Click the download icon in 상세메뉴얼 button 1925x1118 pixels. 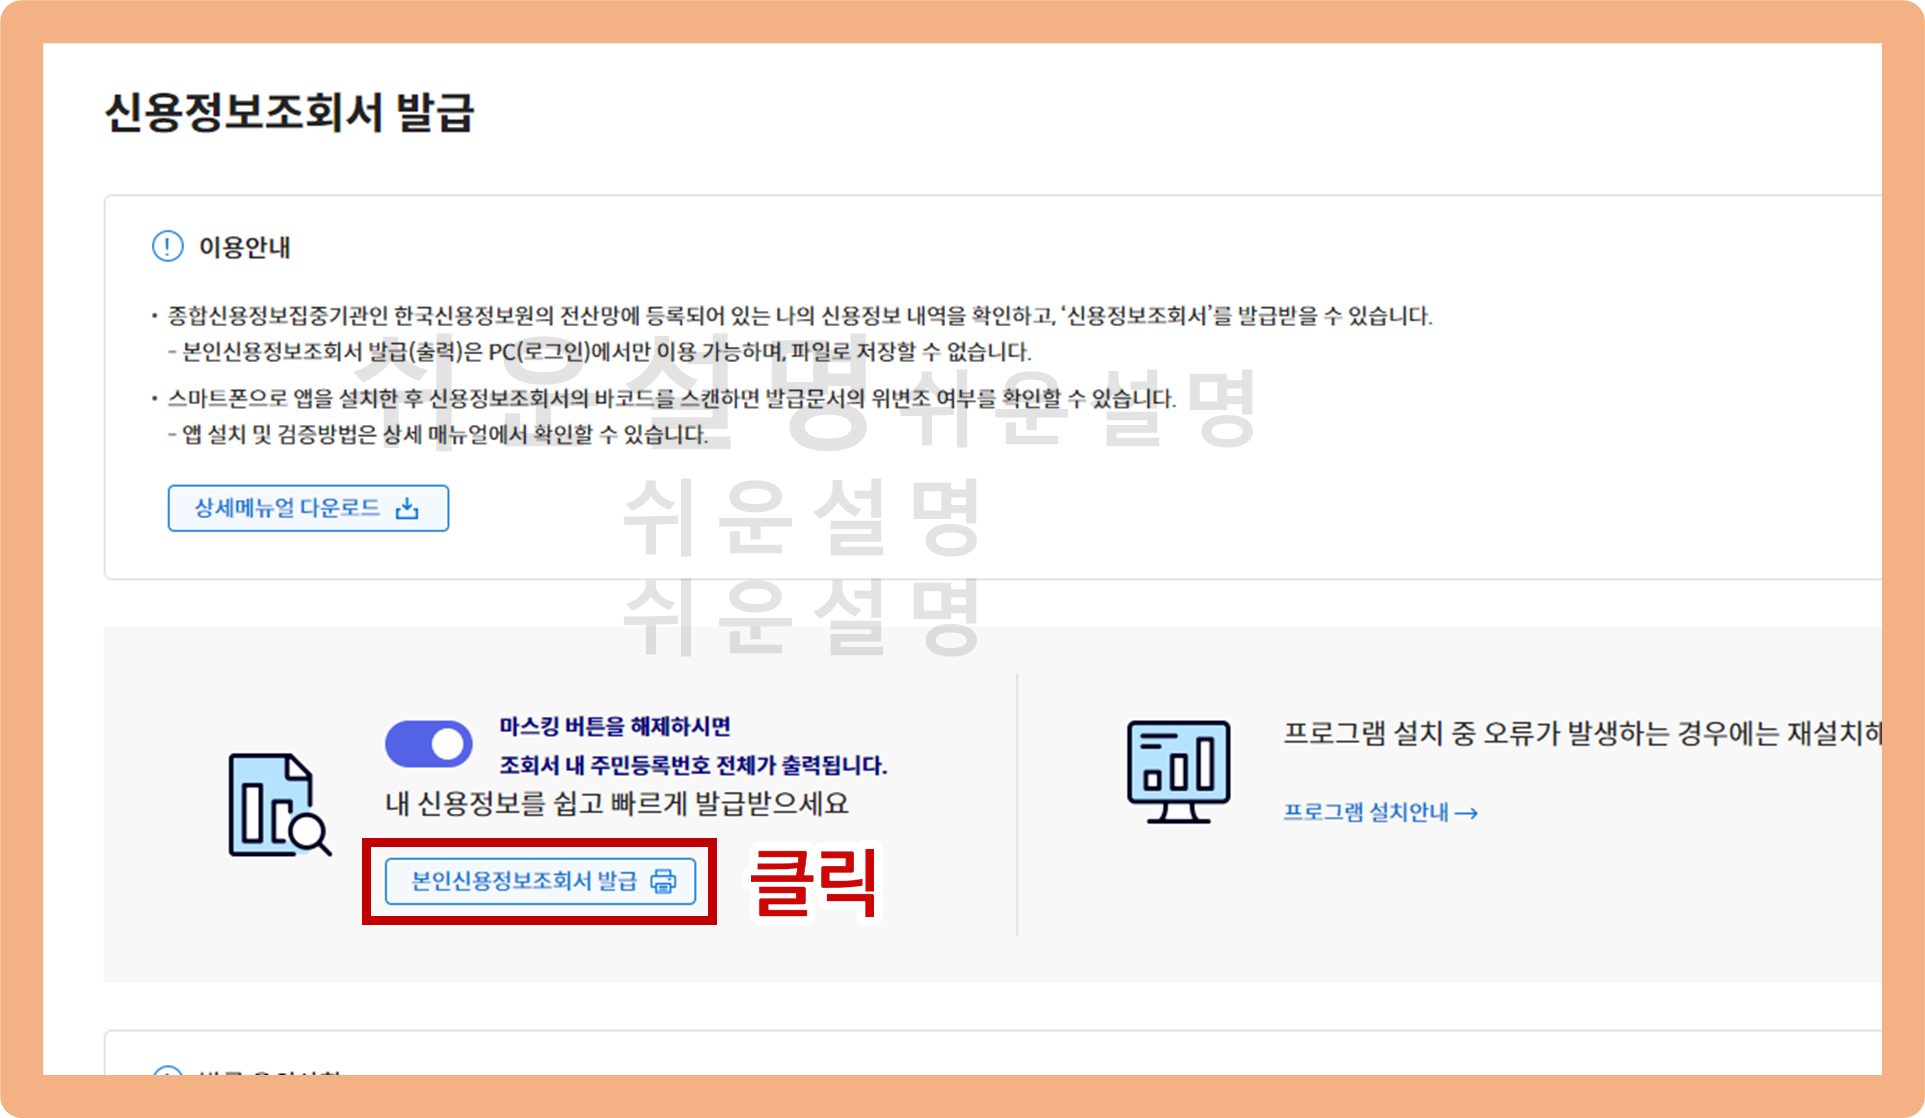pyautogui.click(x=407, y=509)
